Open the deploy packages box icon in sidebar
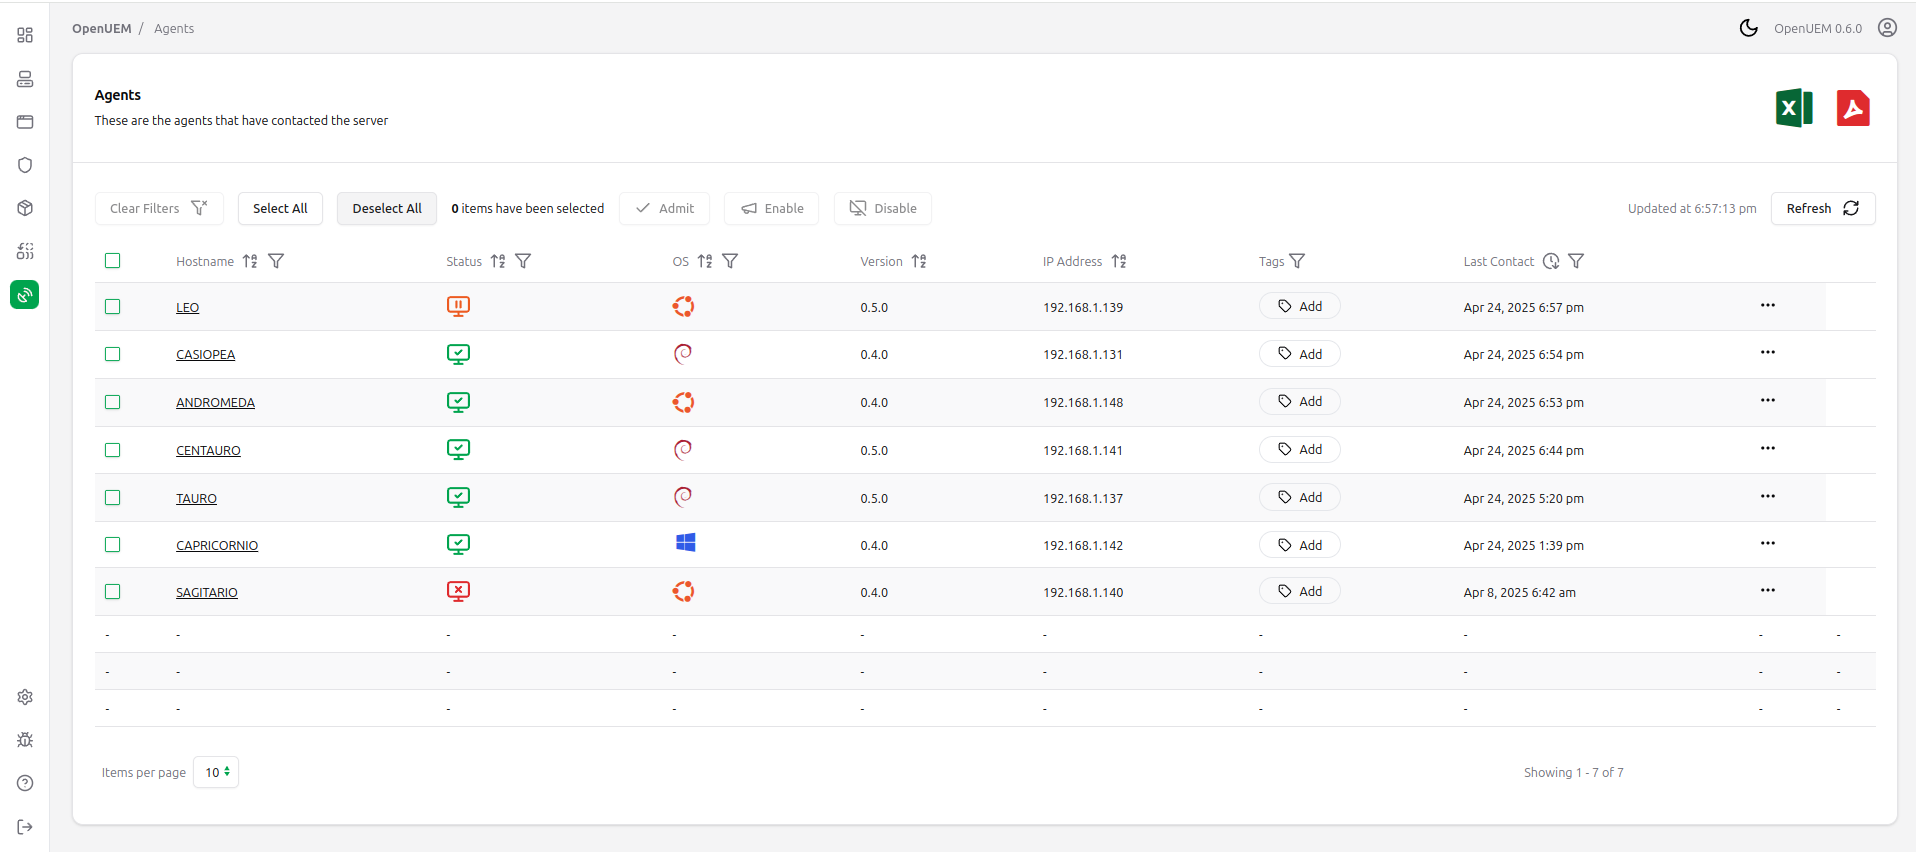This screenshot has height=852, width=1916. pyautogui.click(x=25, y=208)
